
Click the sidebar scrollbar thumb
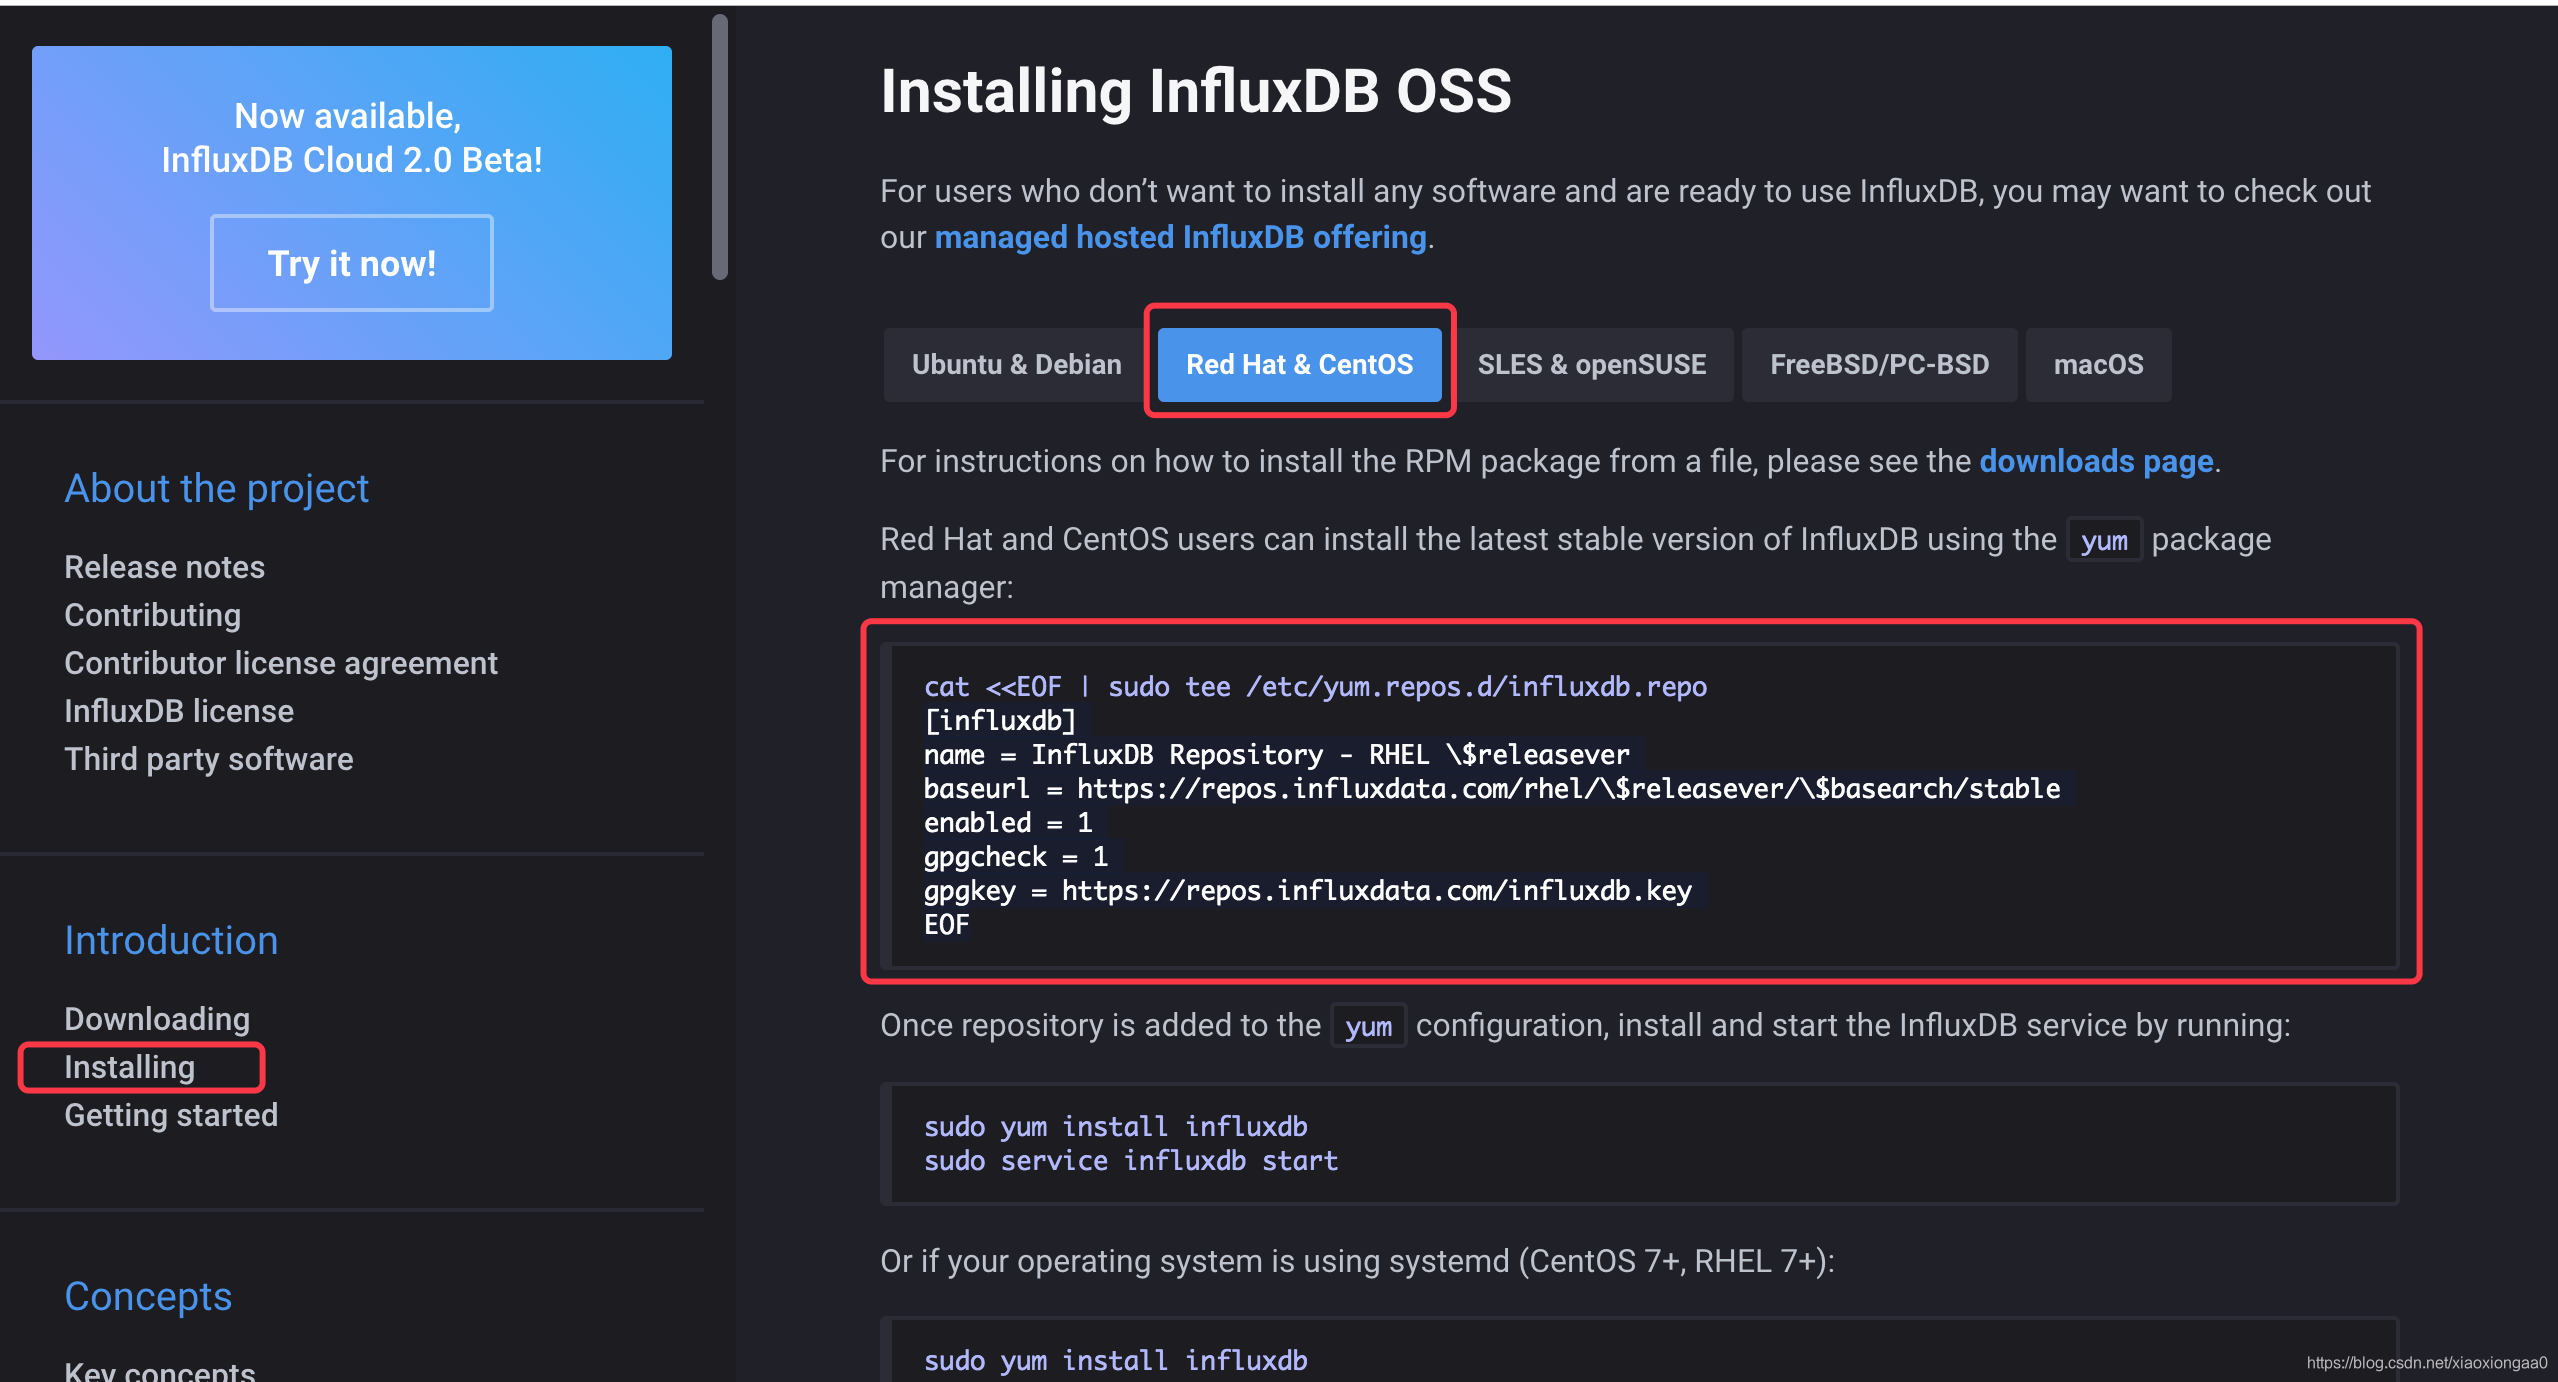(719, 147)
